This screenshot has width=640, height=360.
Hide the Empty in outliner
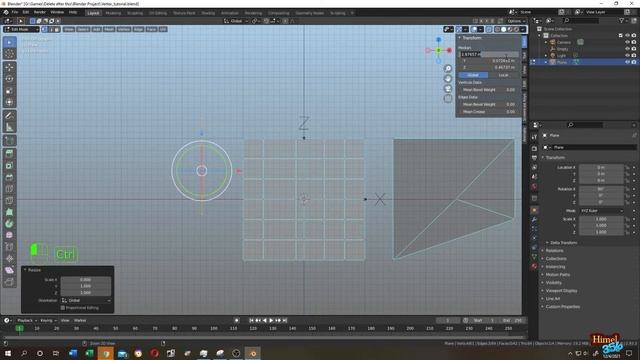[x=627, y=49]
